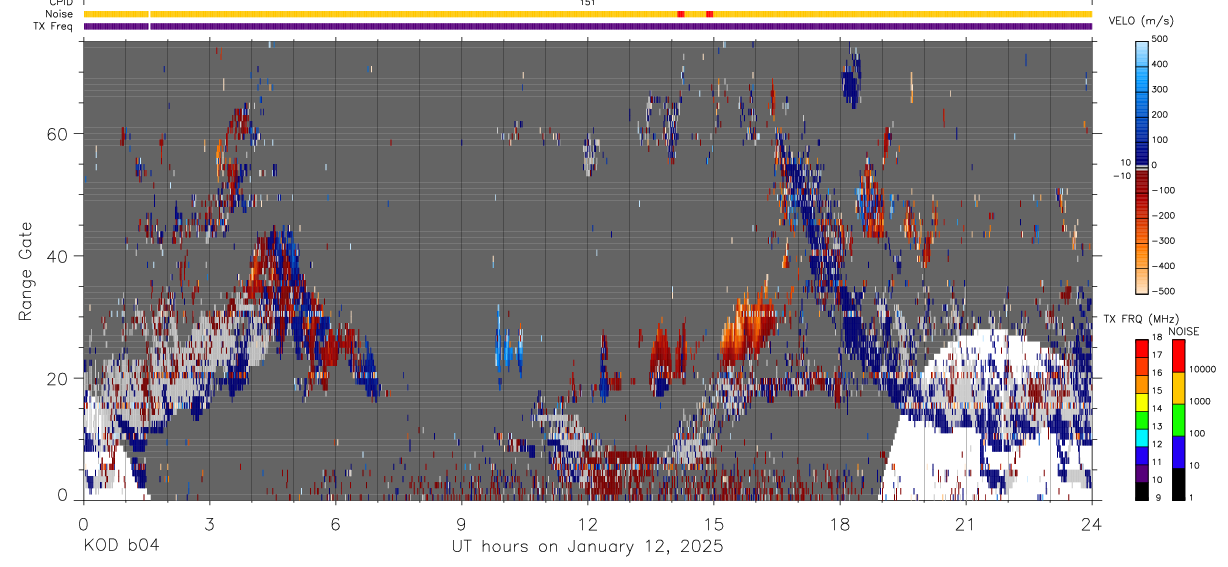The image size is (1228, 567).
Task: Click the 'Range Gate' y-axis label
Action: click(25, 271)
